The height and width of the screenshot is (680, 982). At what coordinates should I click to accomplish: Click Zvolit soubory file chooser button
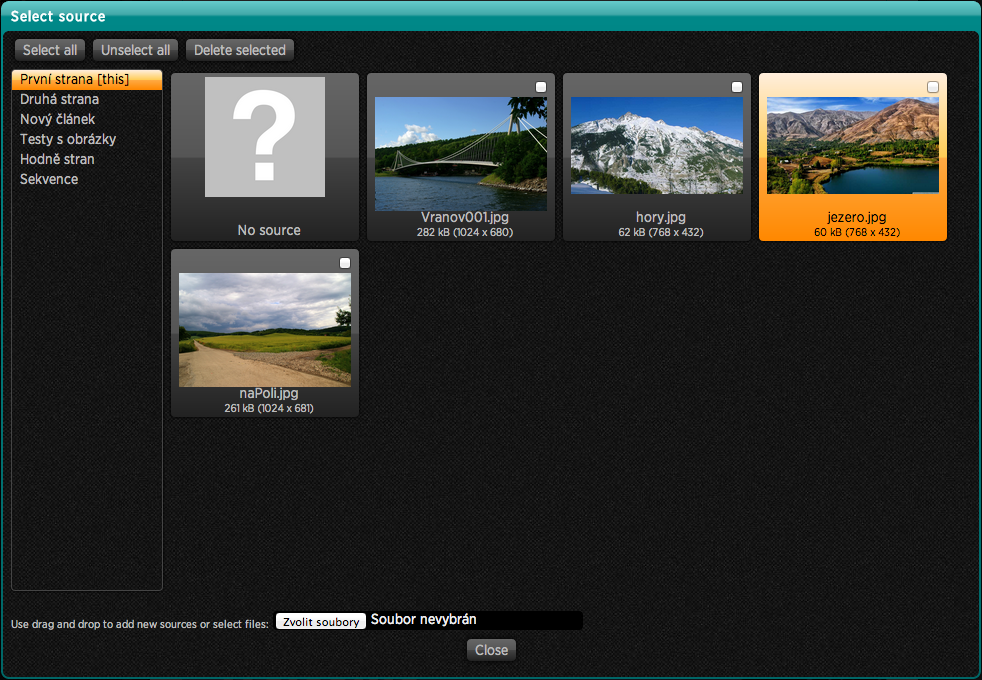pyautogui.click(x=321, y=621)
